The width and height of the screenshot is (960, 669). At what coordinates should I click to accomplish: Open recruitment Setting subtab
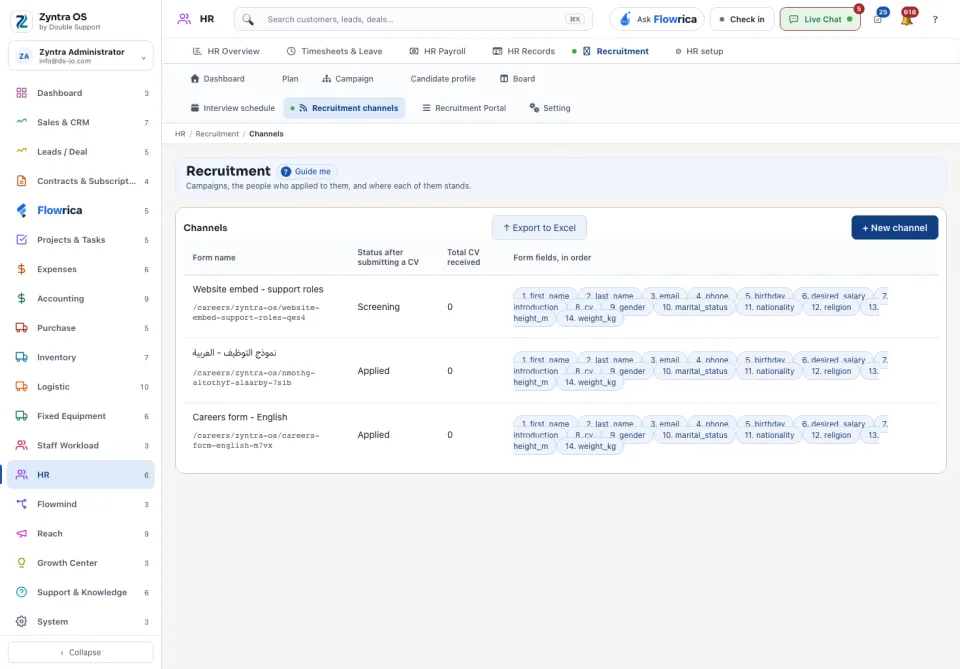[x=550, y=108]
